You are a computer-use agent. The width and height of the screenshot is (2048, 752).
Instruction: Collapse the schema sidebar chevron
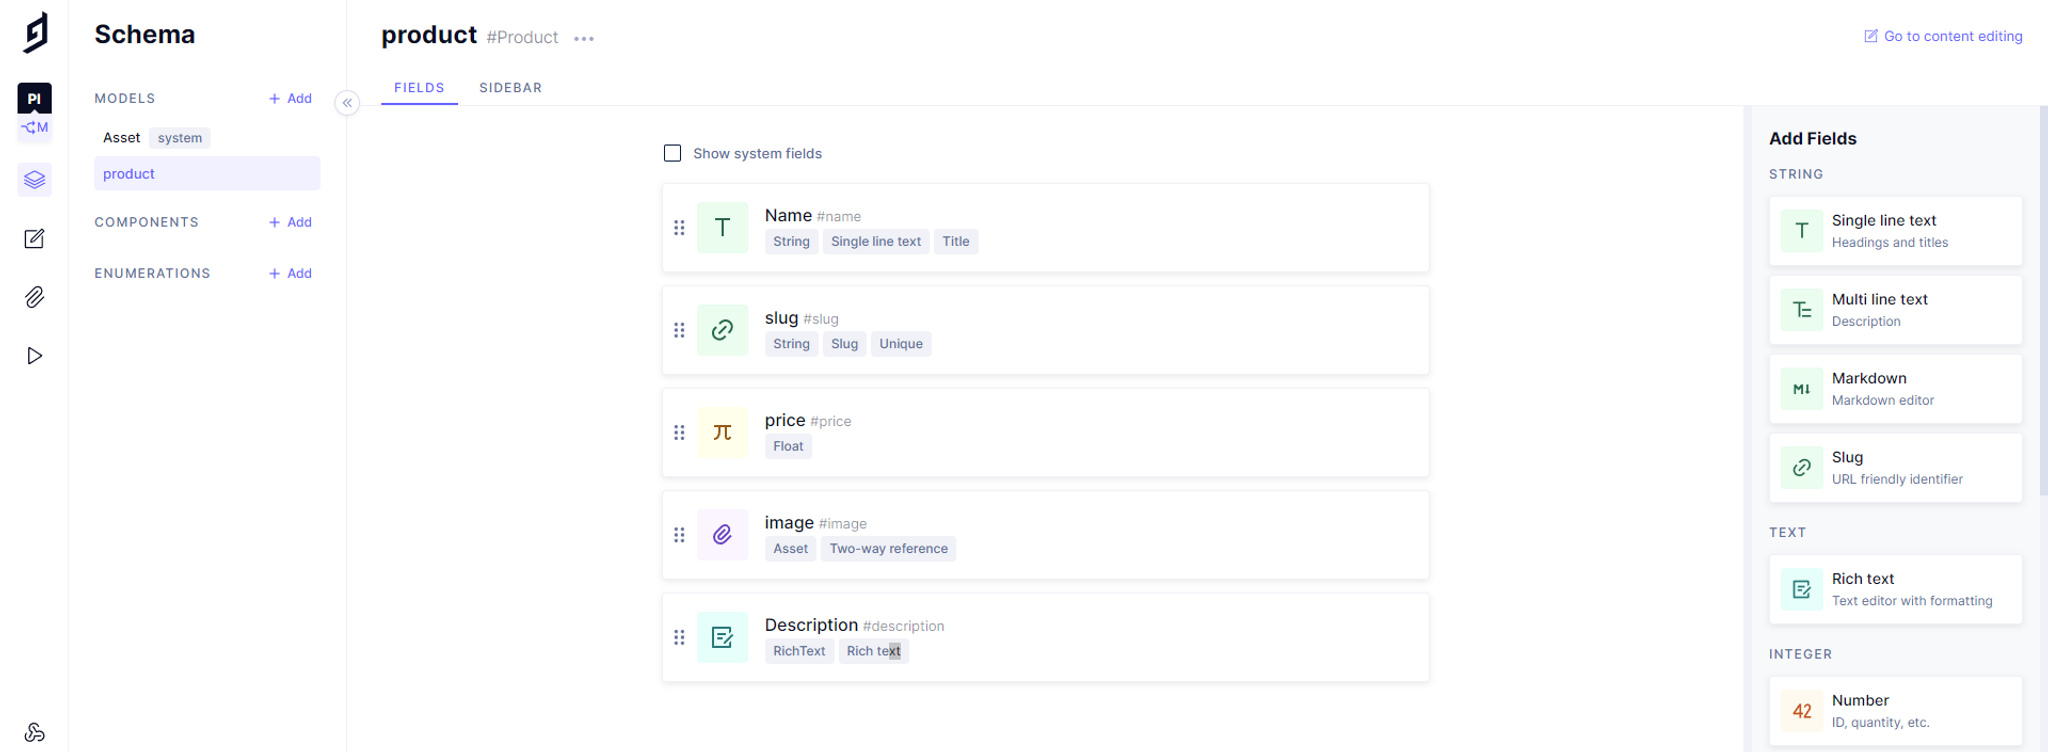[x=347, y=102]
